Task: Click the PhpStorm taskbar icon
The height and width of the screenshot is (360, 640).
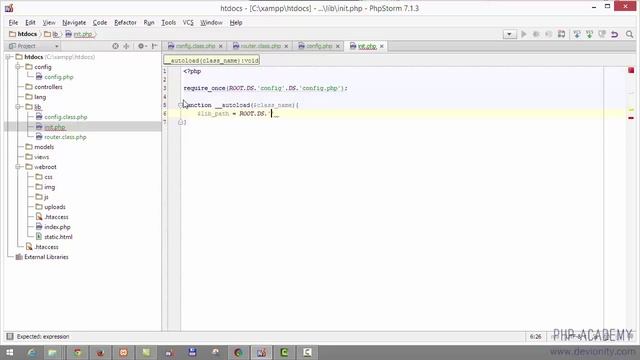Action: point(262,352)
